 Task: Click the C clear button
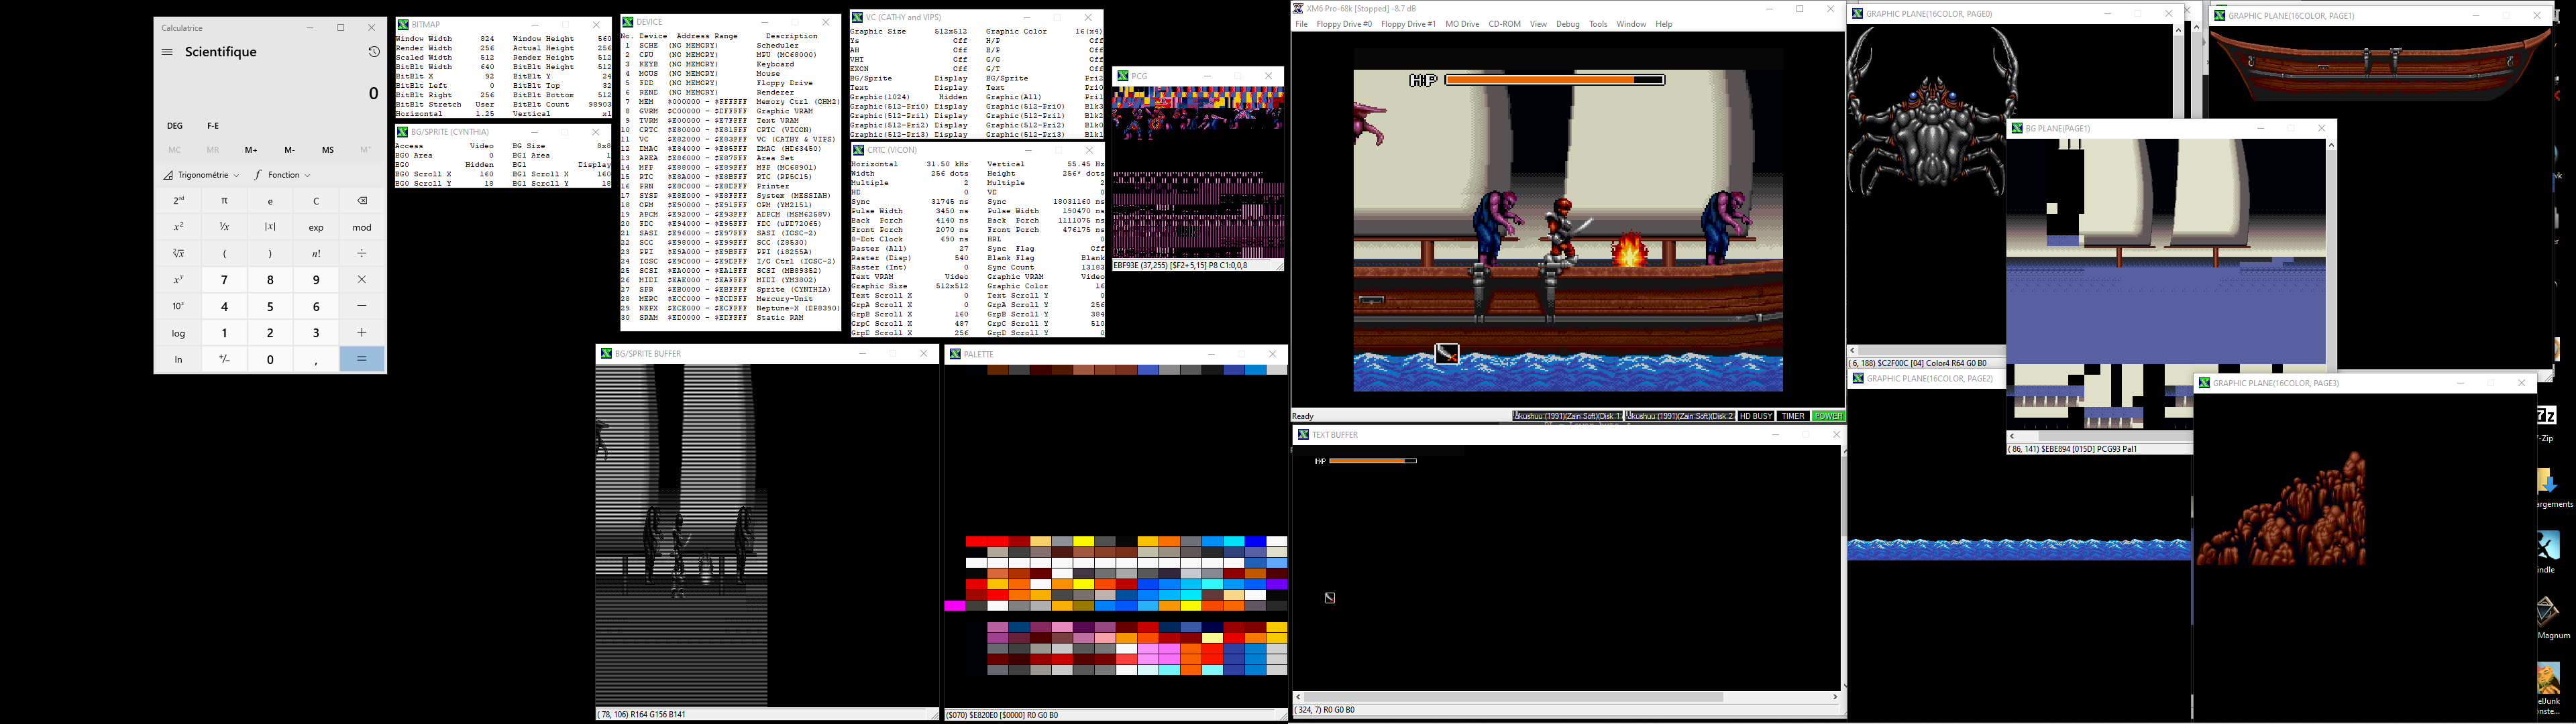pos(316,200)
